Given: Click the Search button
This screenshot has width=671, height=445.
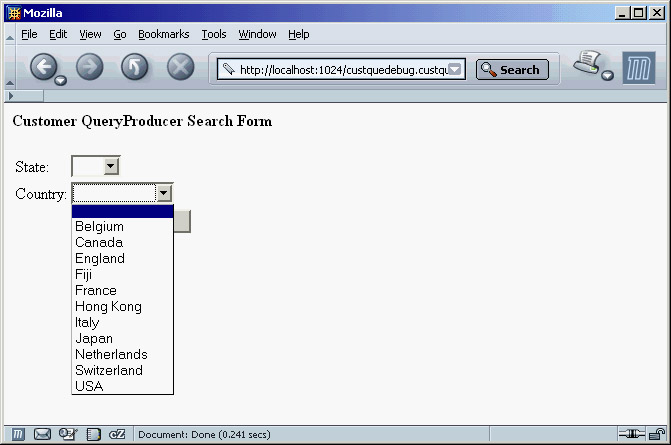Looking at the screenshot, I should tap(512, 70).
